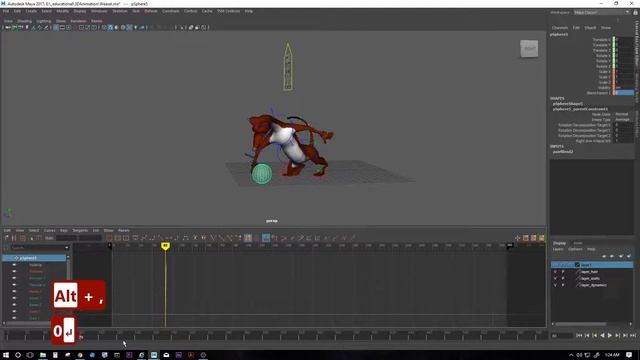Open the Interp Type Average dropdown
Viewport: 640px width, 360px height.
click(x=624, y=120)
